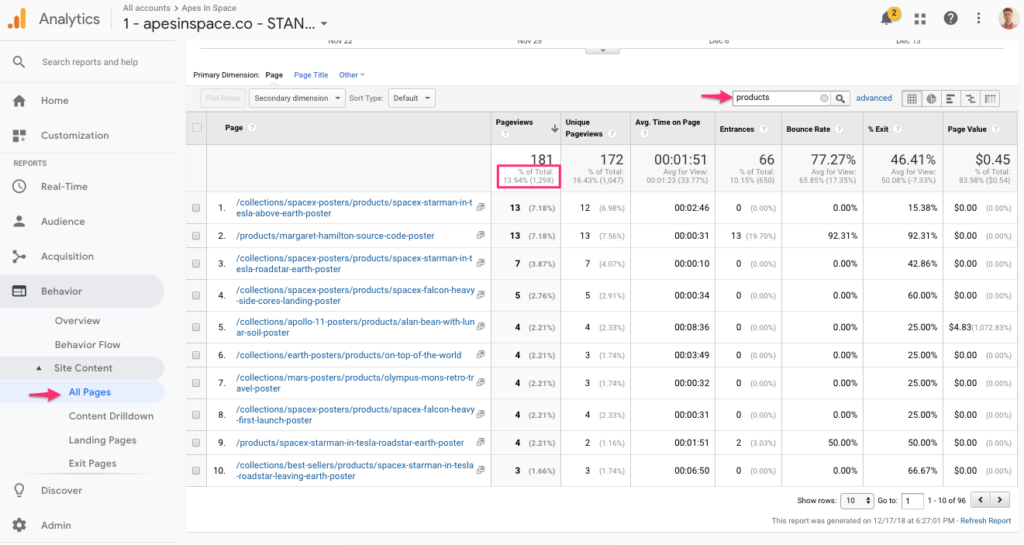Viewport: 1024px width, 545px height.
Task: Go to previous page of results
Action: [980, 500]
